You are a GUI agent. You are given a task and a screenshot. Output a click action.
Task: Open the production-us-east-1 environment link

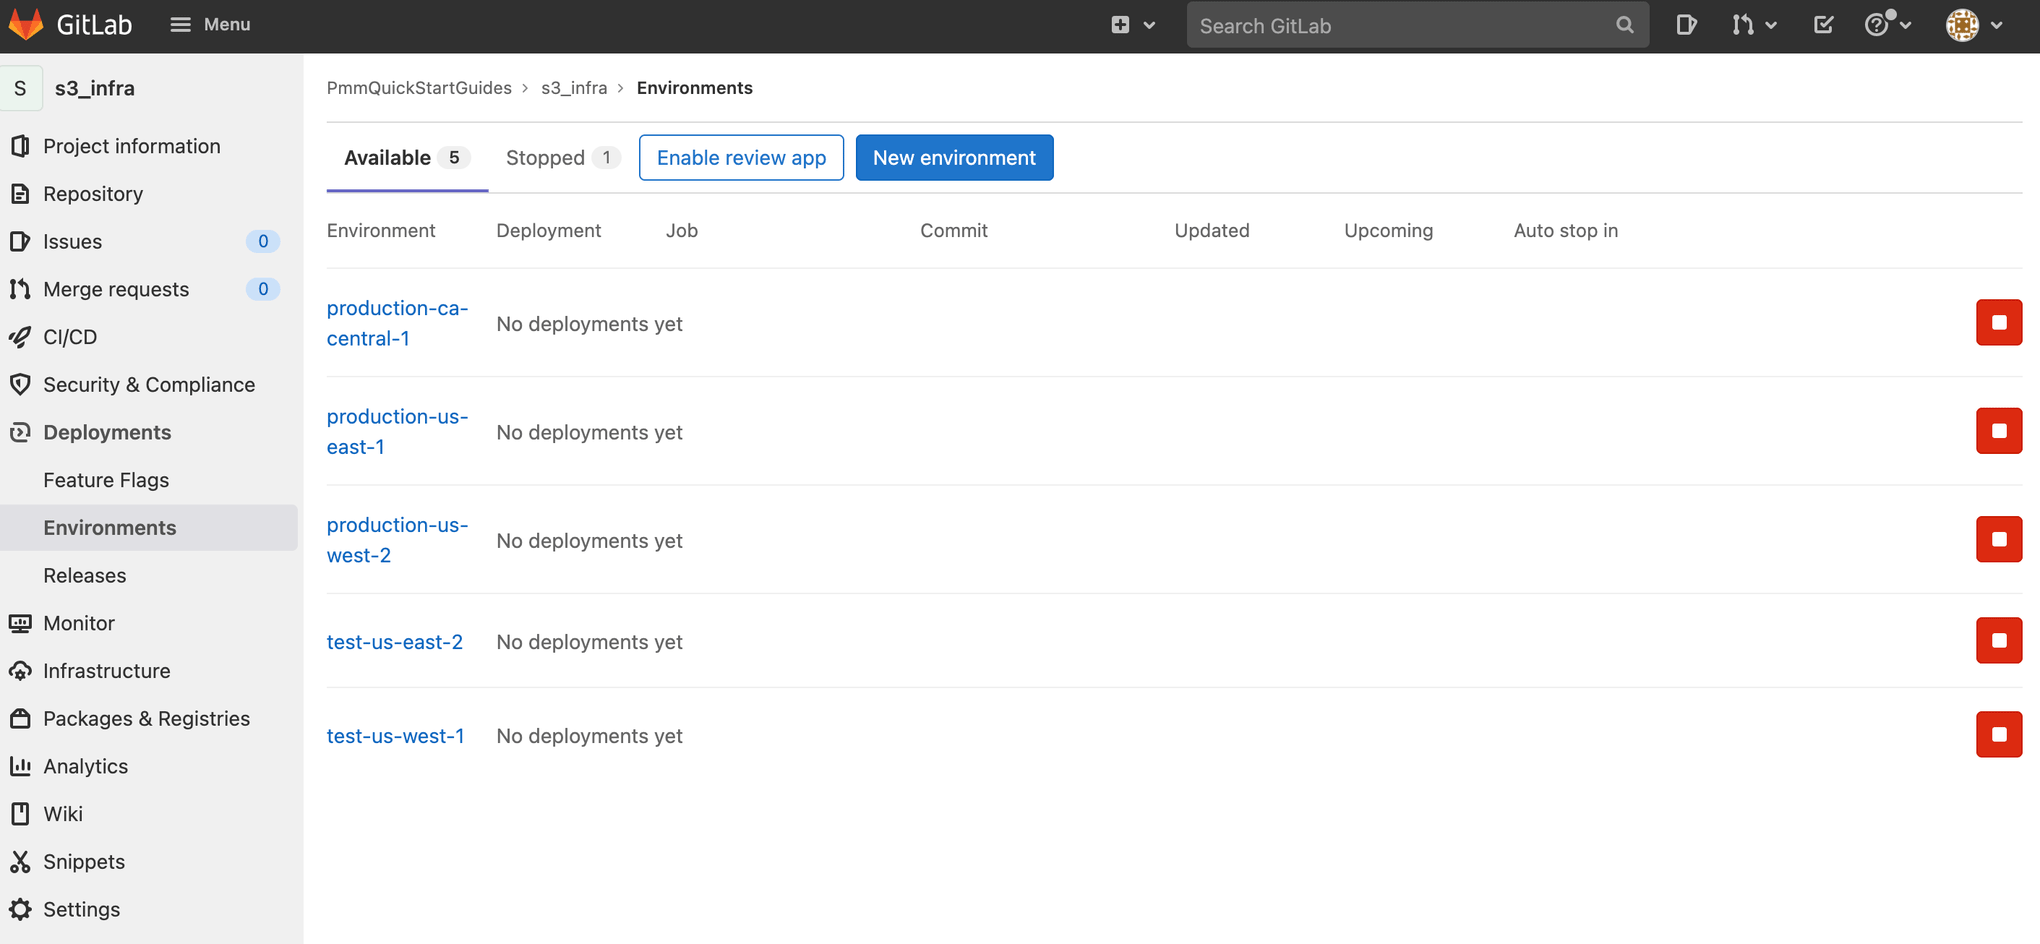(x=397, y=431)
